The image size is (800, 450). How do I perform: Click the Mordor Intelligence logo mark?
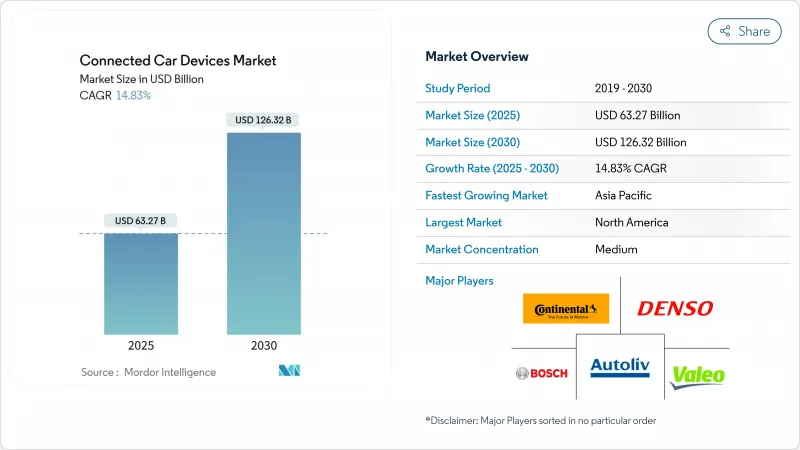291,372
